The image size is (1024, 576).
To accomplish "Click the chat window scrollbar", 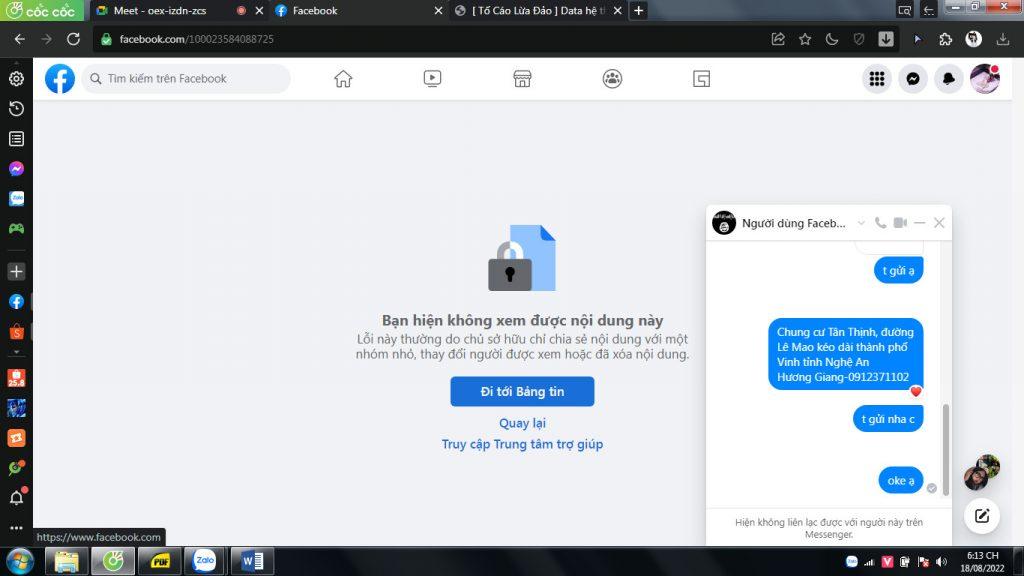I will pos(945,440).
